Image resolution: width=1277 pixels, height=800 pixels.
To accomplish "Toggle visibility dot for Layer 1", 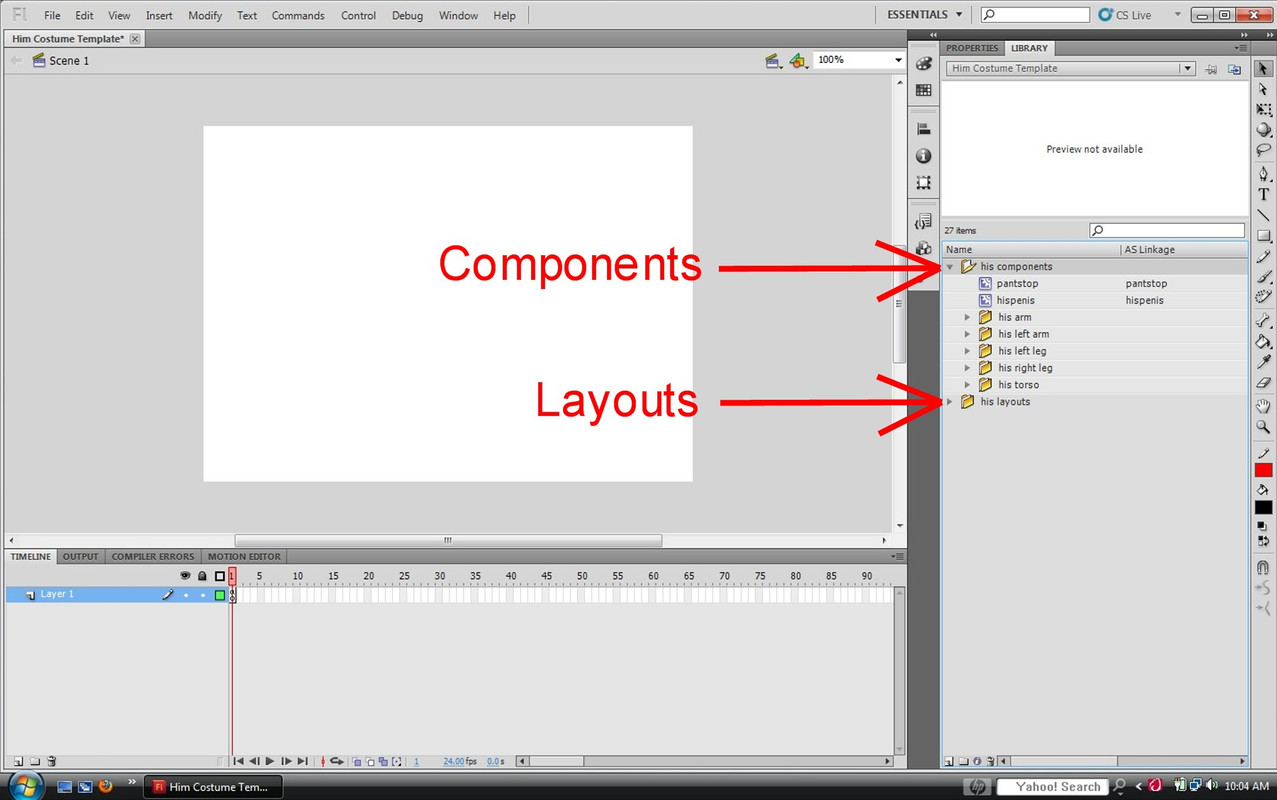I will click(185, 595).
